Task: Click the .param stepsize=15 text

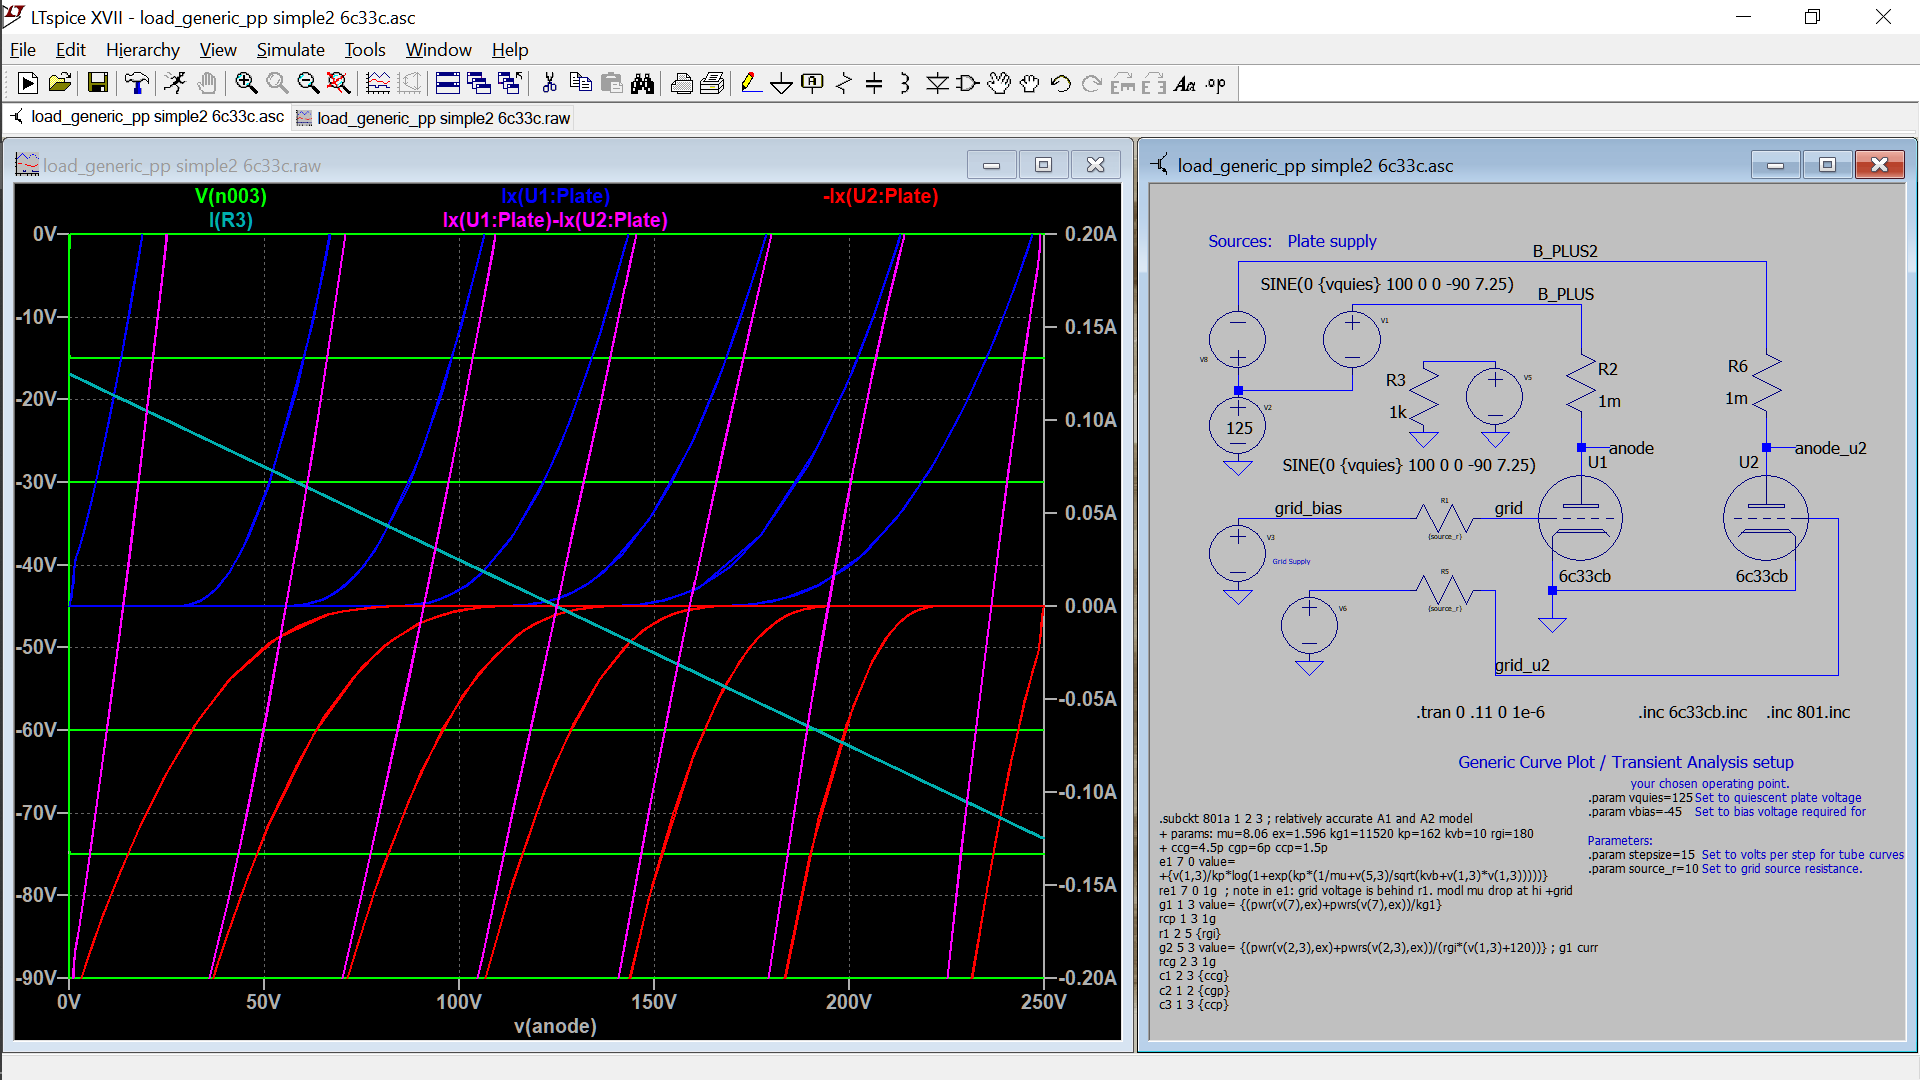Action: tap(1642, 855)
